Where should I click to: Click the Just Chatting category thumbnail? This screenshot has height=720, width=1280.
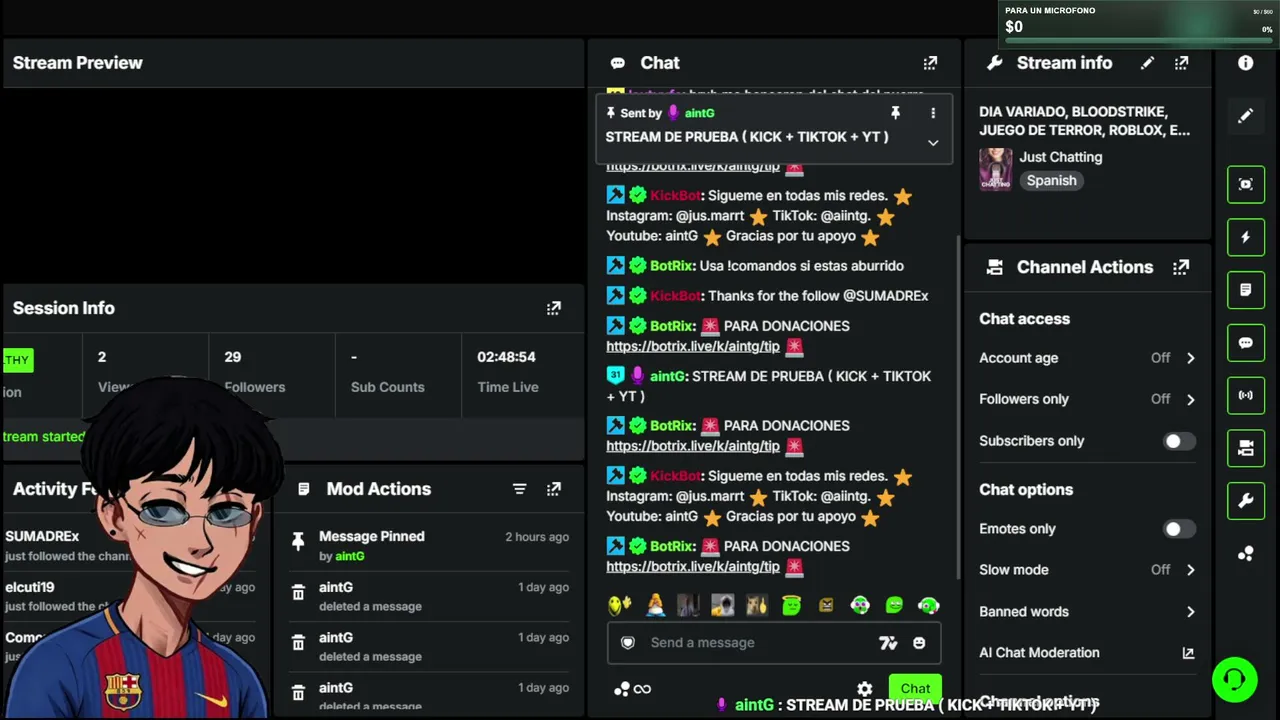coord(995,169)
